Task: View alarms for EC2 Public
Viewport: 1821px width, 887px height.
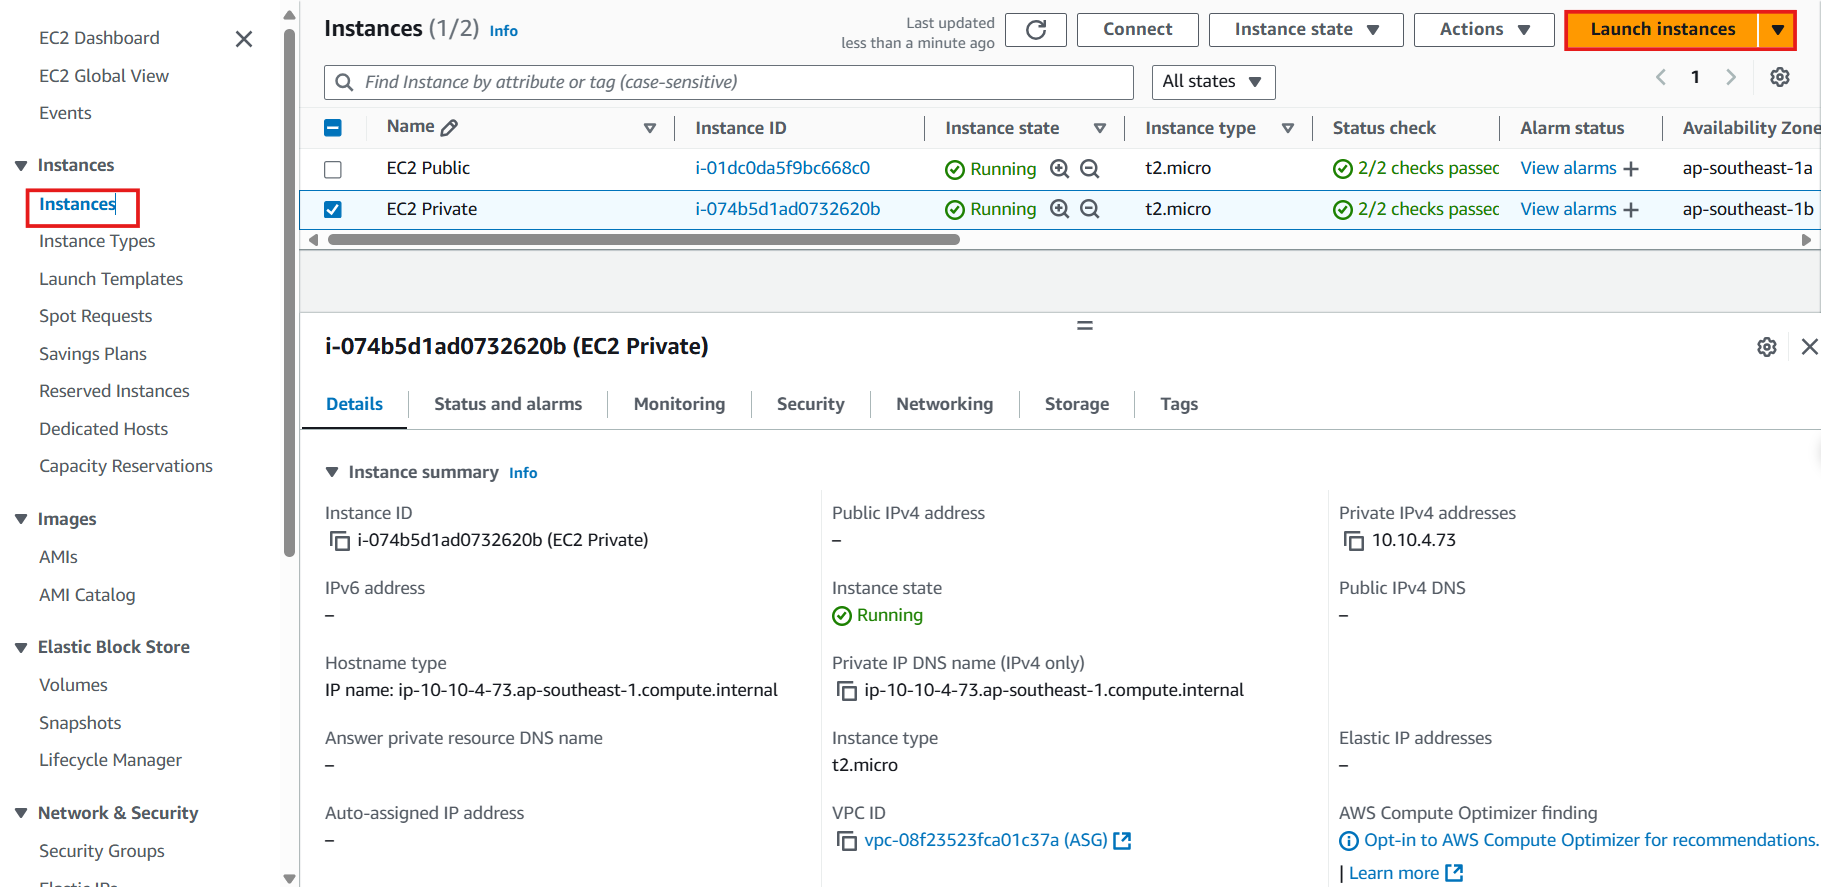Action: click(1568, 168)
